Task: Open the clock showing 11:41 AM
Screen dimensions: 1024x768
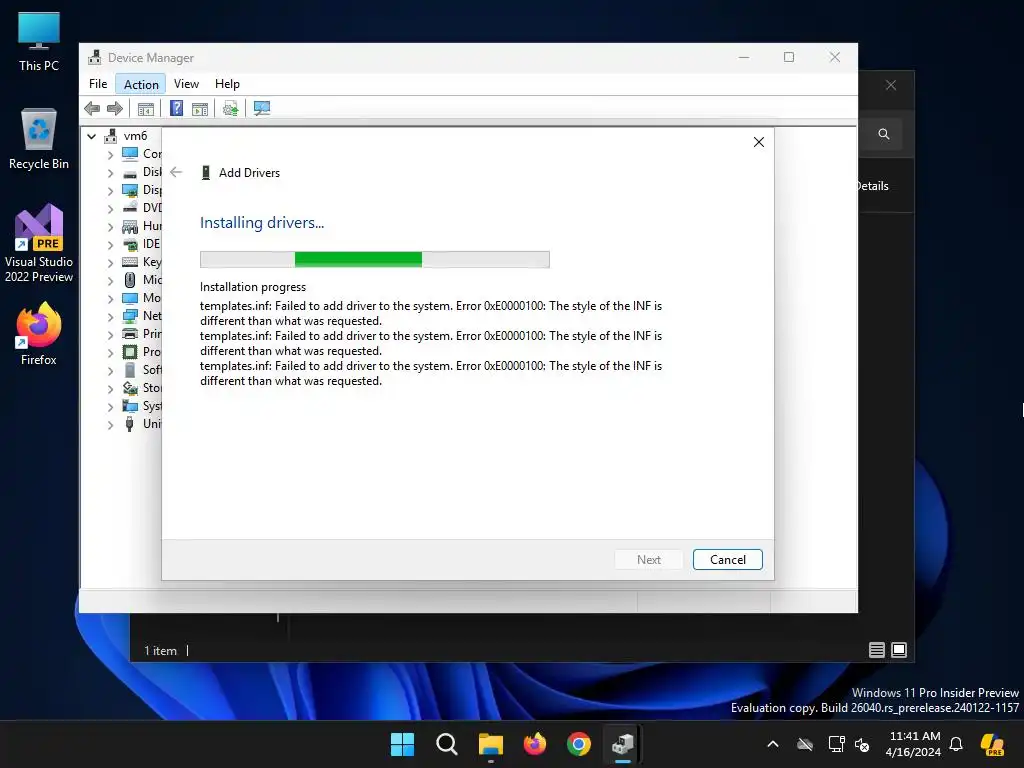Action: point(913,744)
